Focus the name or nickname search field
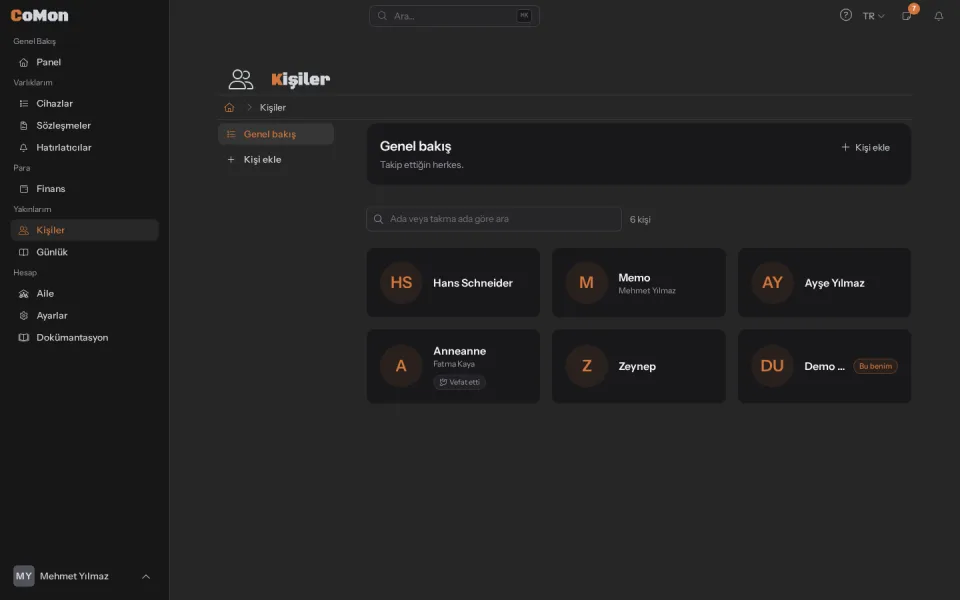This screenshot has height=600, width=960. click(x=493, y=219)
